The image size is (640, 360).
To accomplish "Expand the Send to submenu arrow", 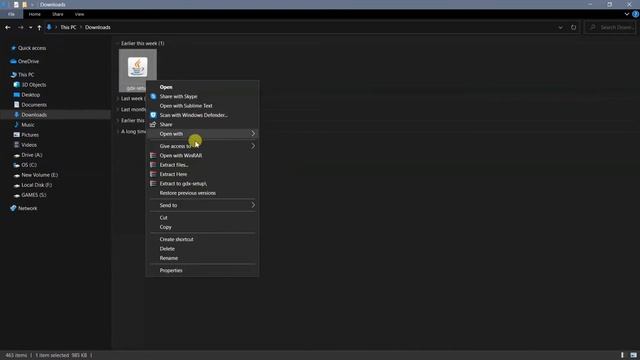I will [253, 205].
